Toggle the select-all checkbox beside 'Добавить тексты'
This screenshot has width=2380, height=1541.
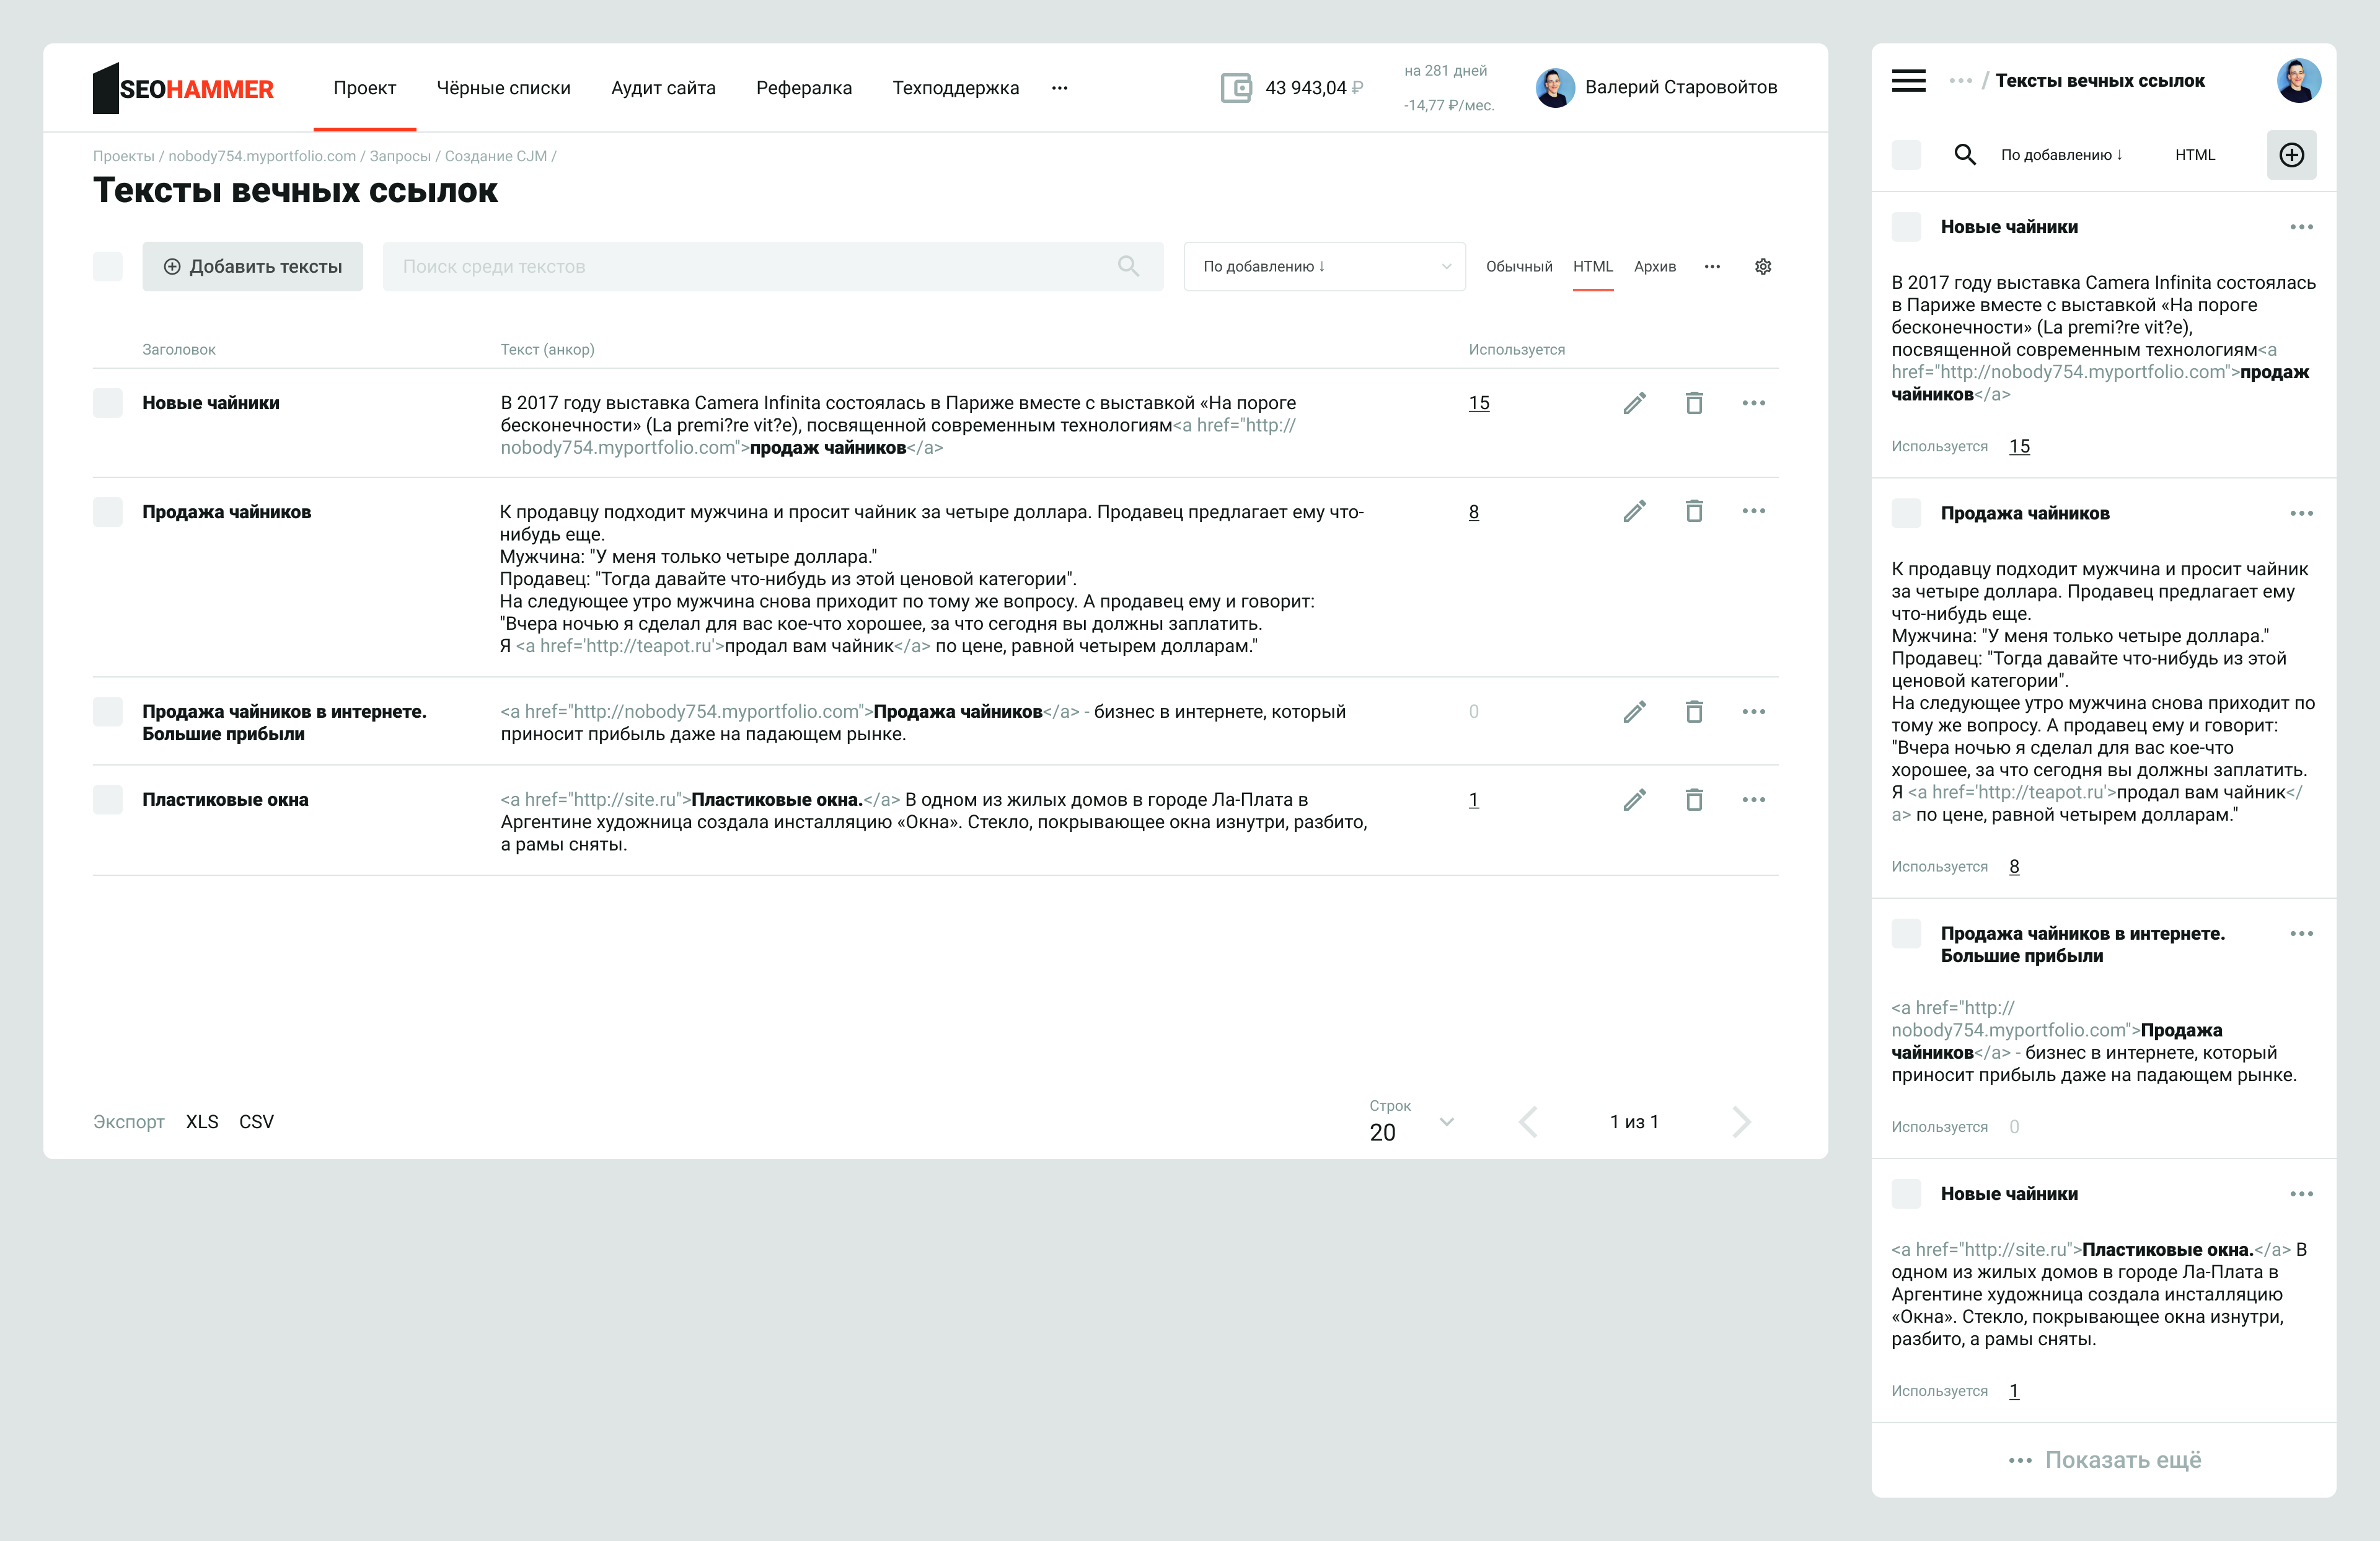[x=108, y=267]
